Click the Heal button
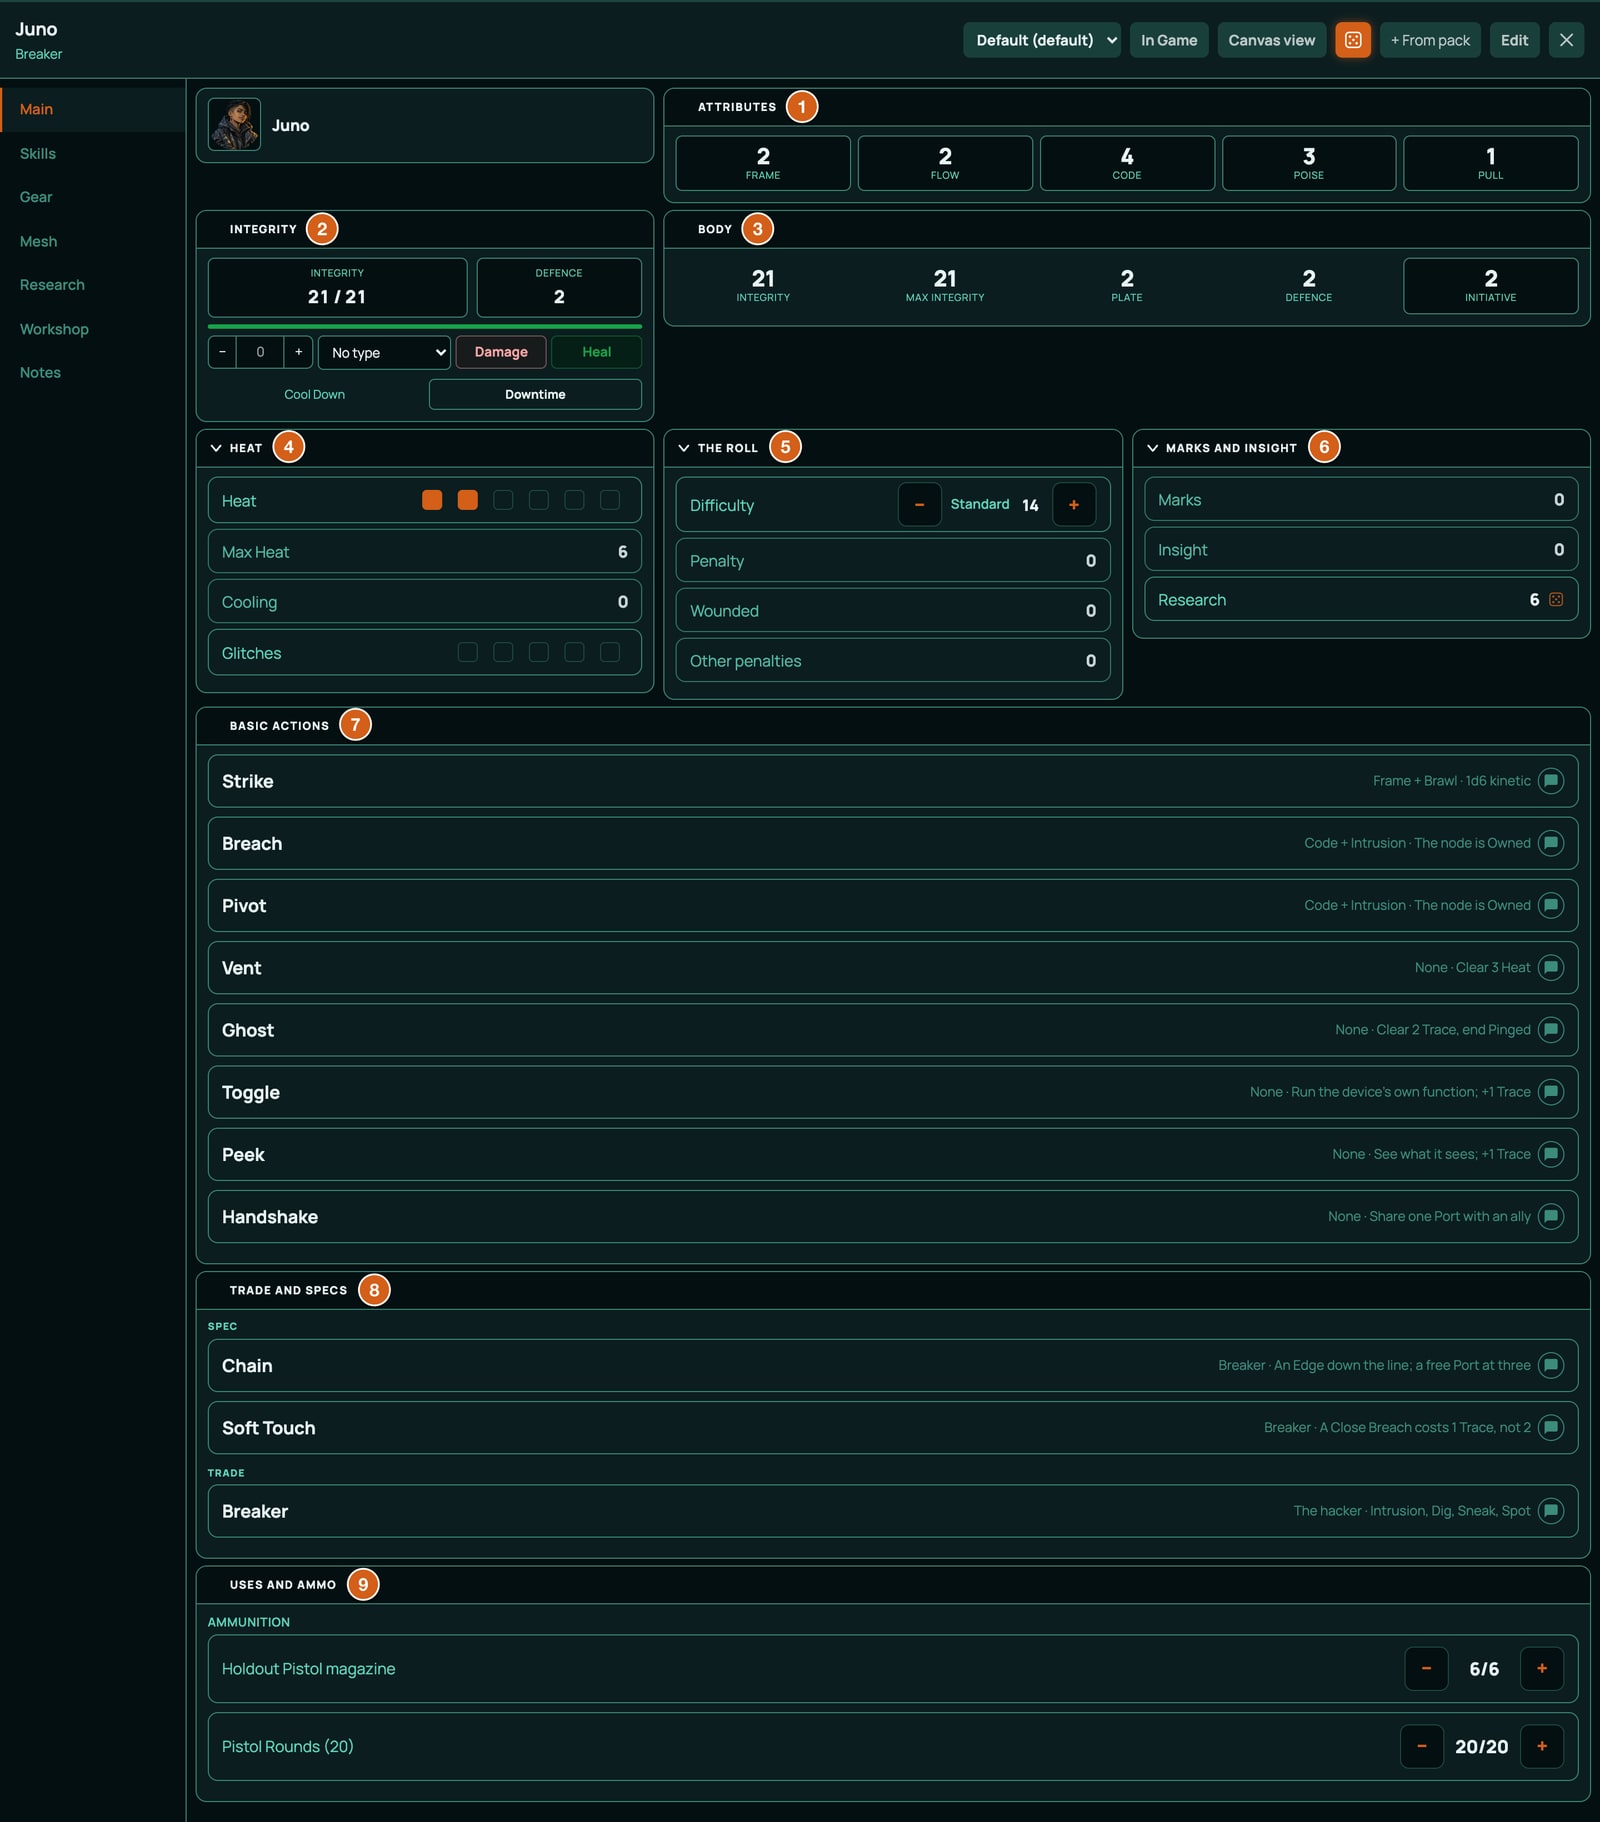This screenshot has height=1822, width=1600. coord(596,352)
